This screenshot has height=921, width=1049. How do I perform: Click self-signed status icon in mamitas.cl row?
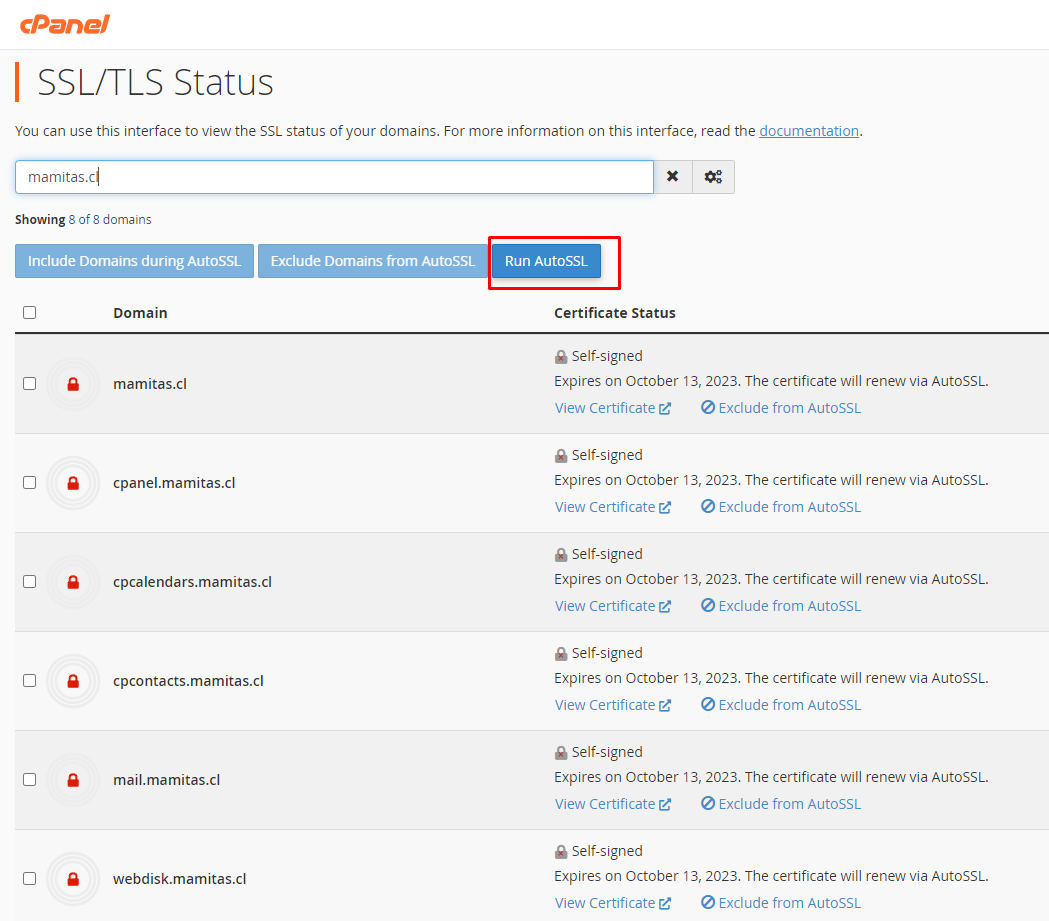click(x=561, y=357)
